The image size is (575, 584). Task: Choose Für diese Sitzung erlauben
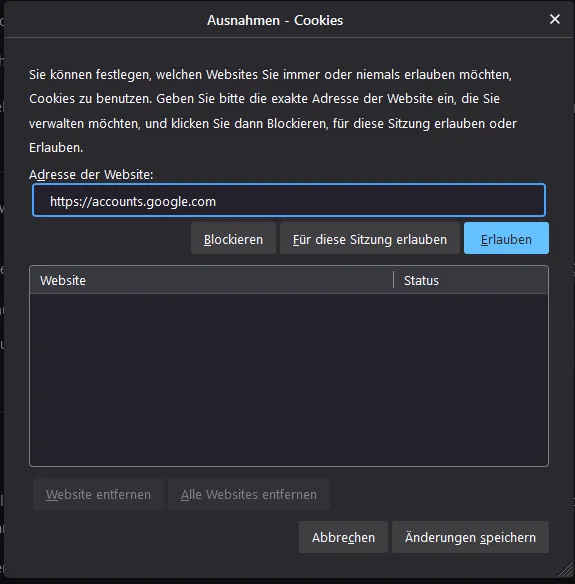(369, 238)
